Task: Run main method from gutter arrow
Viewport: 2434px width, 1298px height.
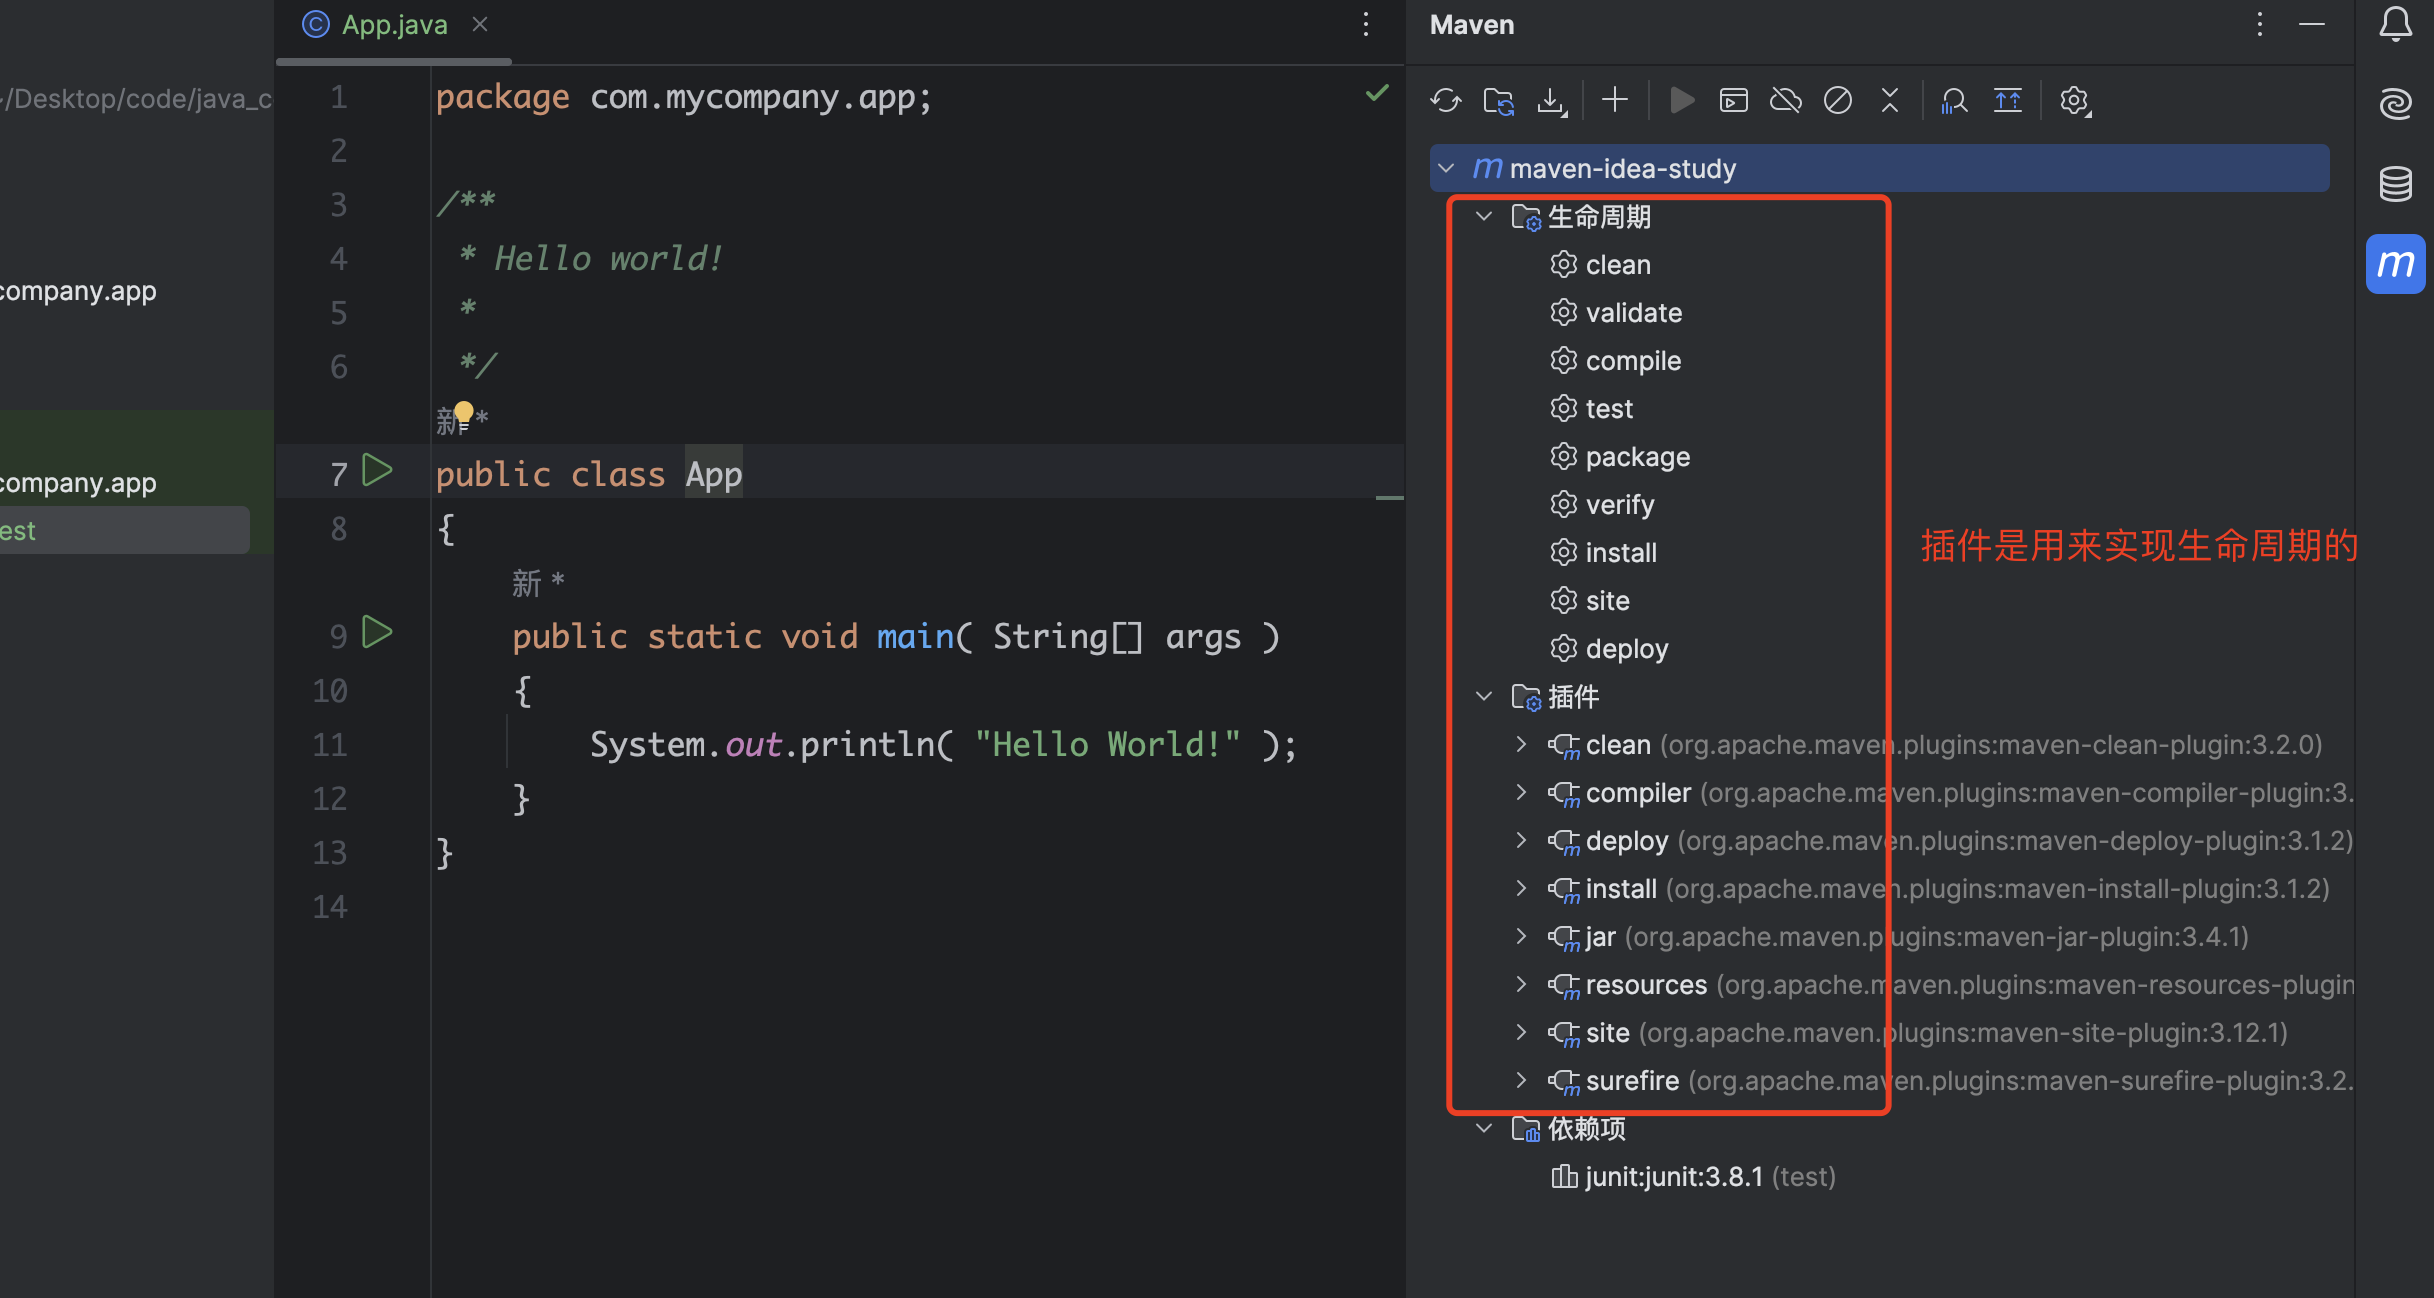Action: (377, 633)
